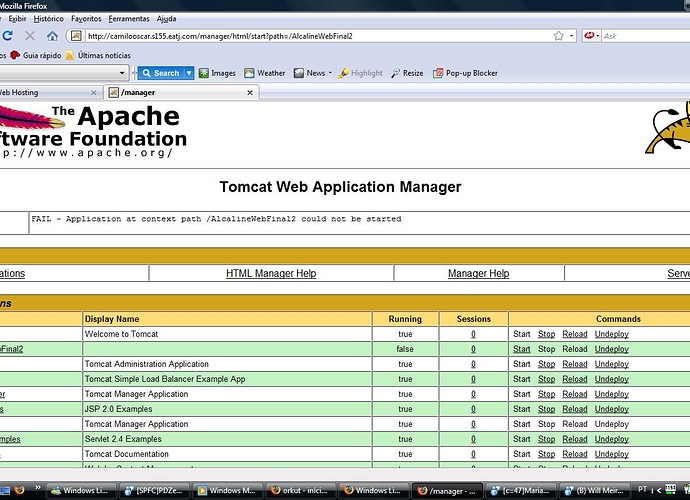The image size is (690, 500).
Task: Reload the Tomcat Documentation application
Action: [575, 454]
